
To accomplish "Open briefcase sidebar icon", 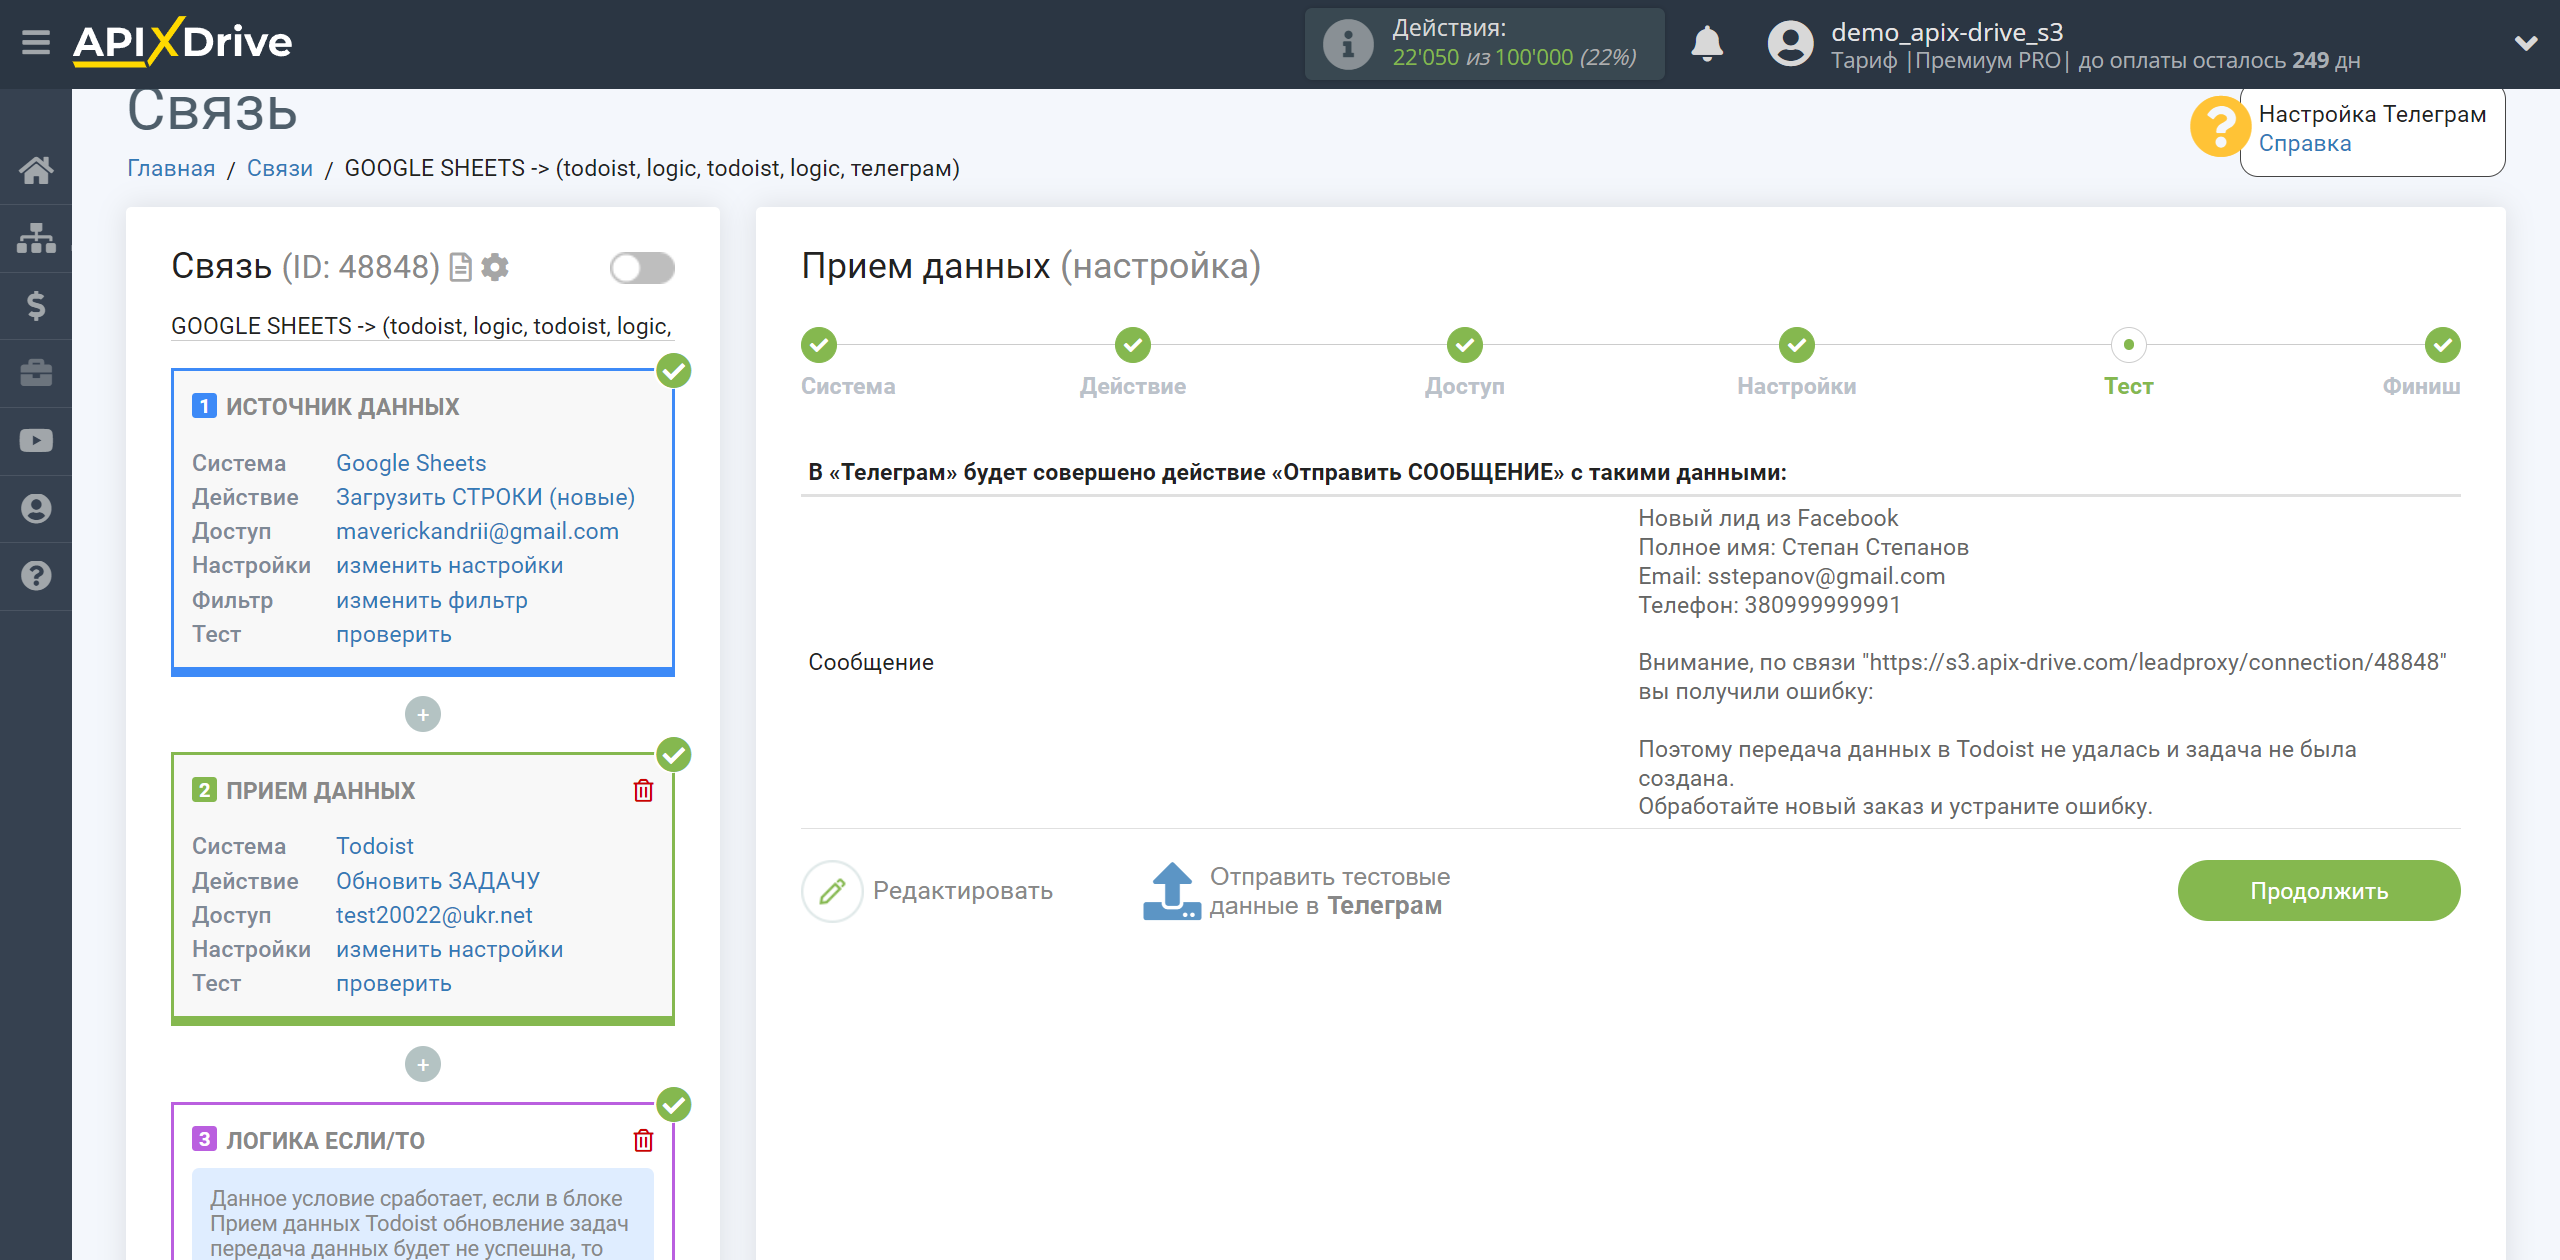I will coord(36,373).
